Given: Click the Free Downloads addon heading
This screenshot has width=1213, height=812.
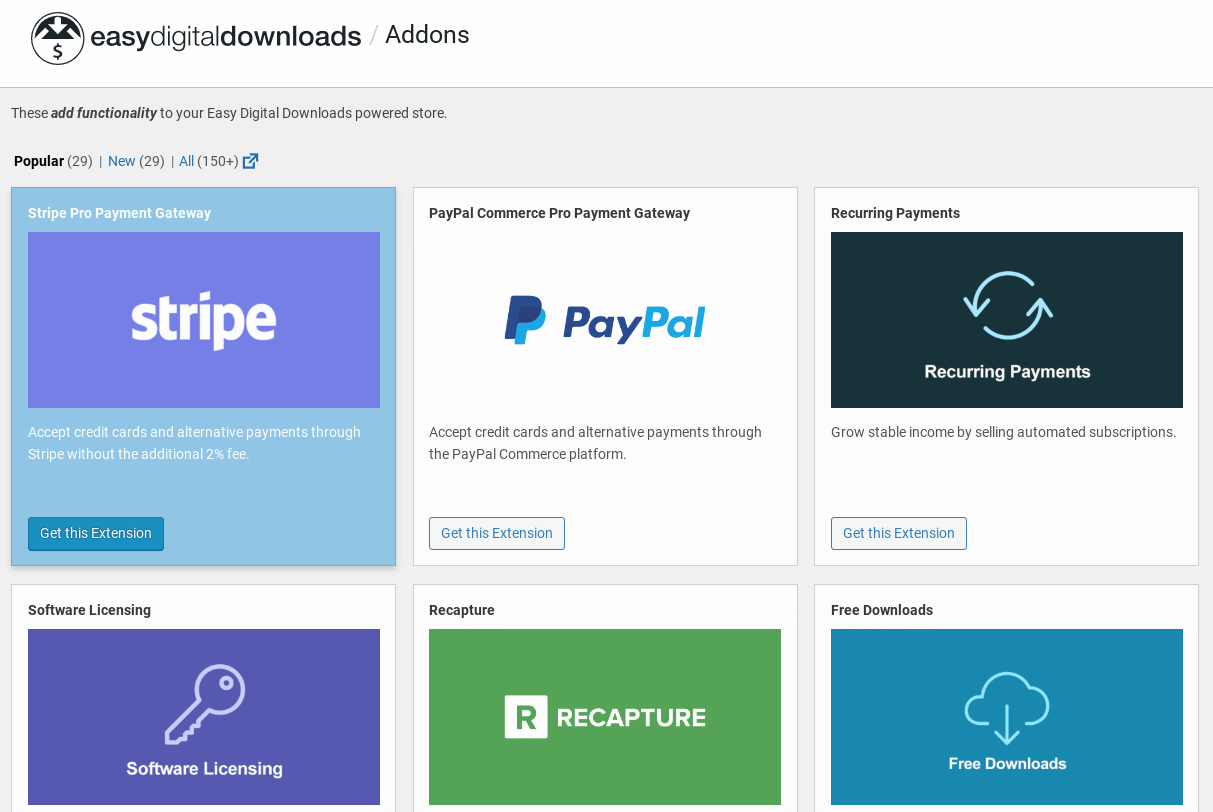Looking at the screenshot, I should coord(881,610).
